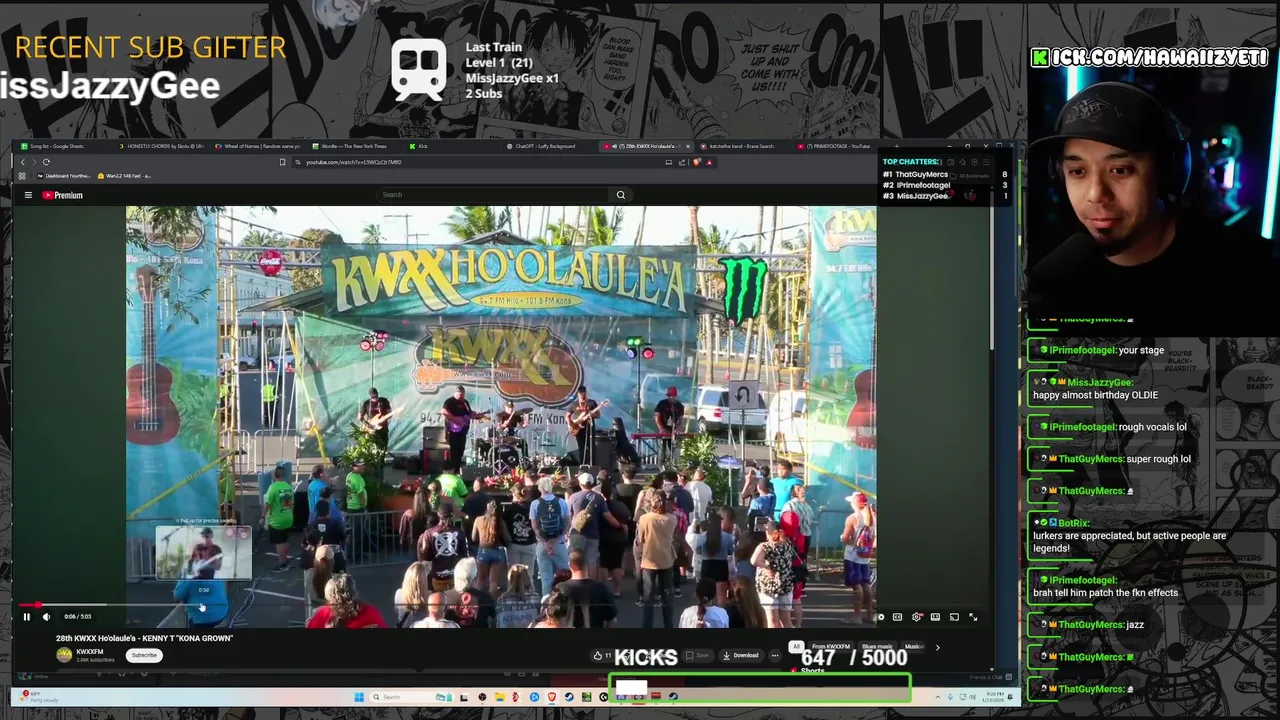Viewport: 1280px width, 720px height.
Task: Click MissJazzyGee username in chat
Action: pos(1099,382)
